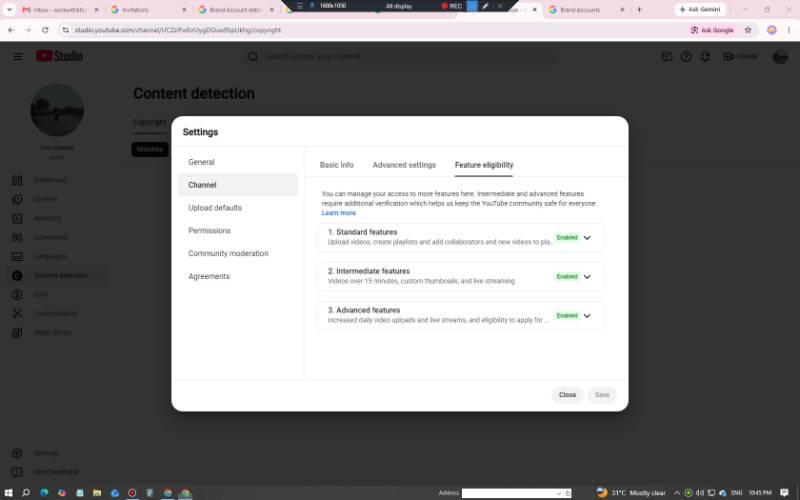Viewport: 800px width, 500px height.
Task: Click the taskbar clock
Action: tap(760, 493)
